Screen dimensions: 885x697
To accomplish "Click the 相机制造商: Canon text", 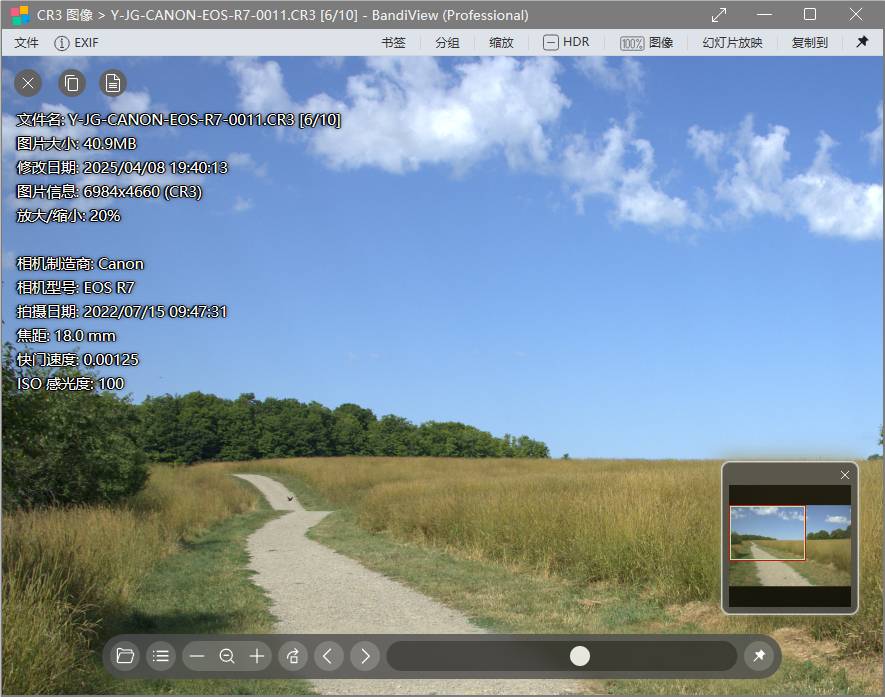I will tap(80, 264).
